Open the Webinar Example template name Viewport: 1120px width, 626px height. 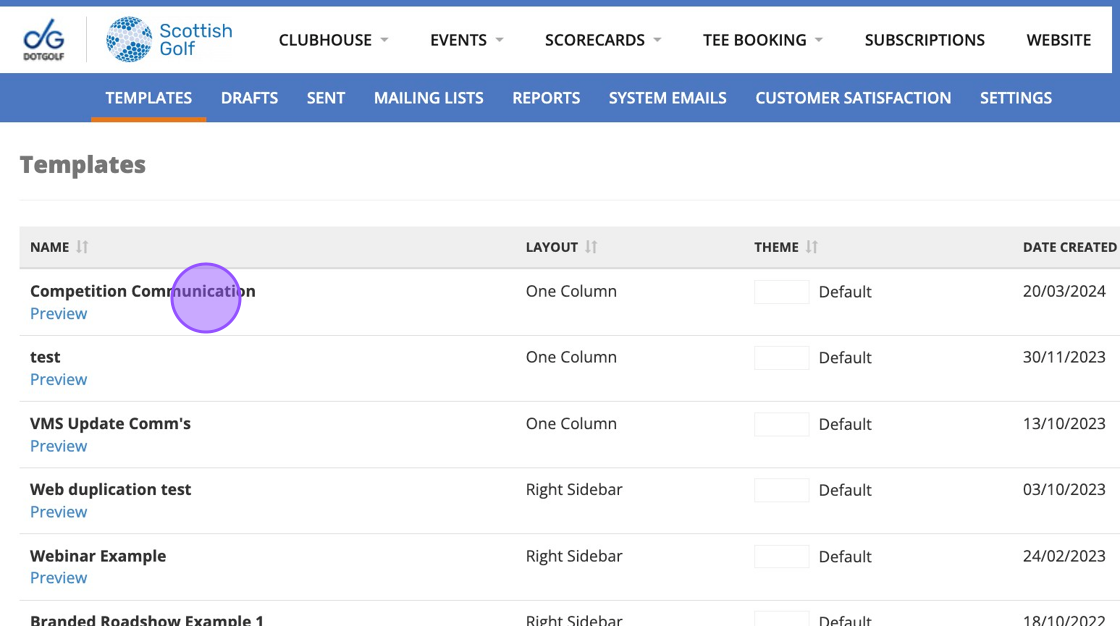coord(98,556)
